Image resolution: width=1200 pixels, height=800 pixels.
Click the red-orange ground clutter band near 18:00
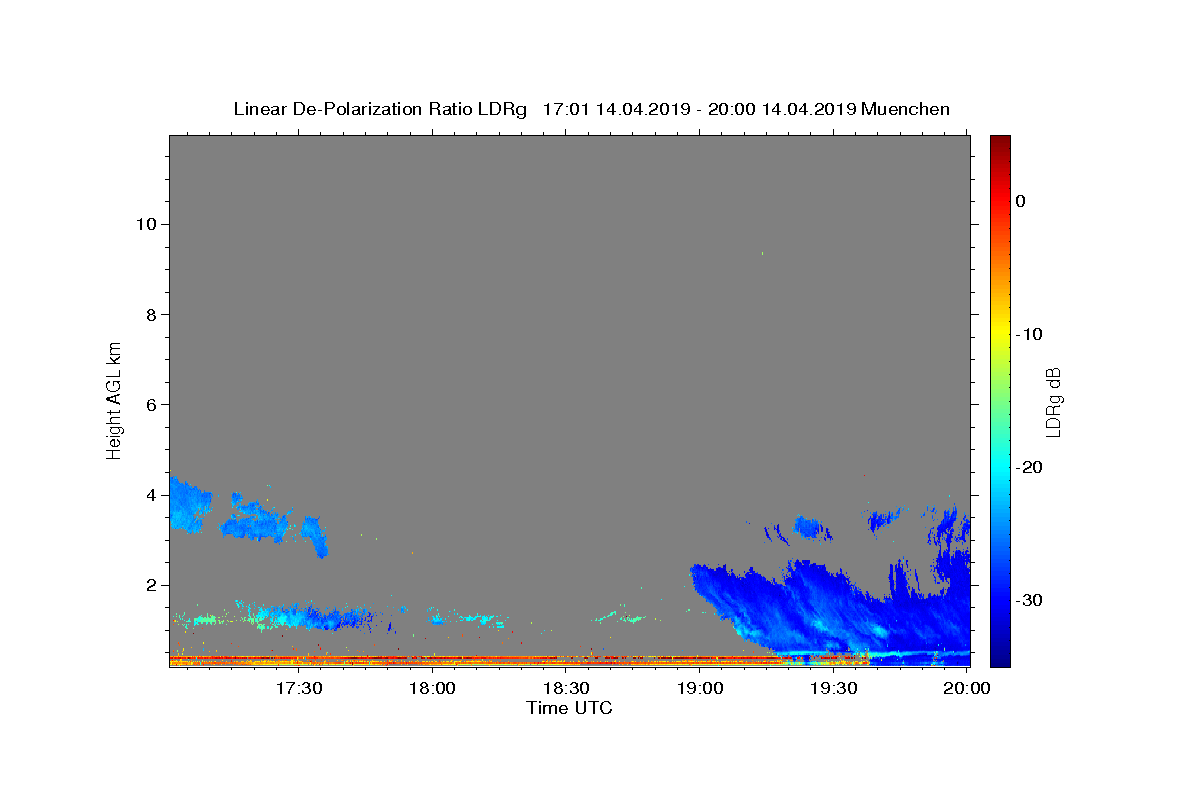(433, 659)
